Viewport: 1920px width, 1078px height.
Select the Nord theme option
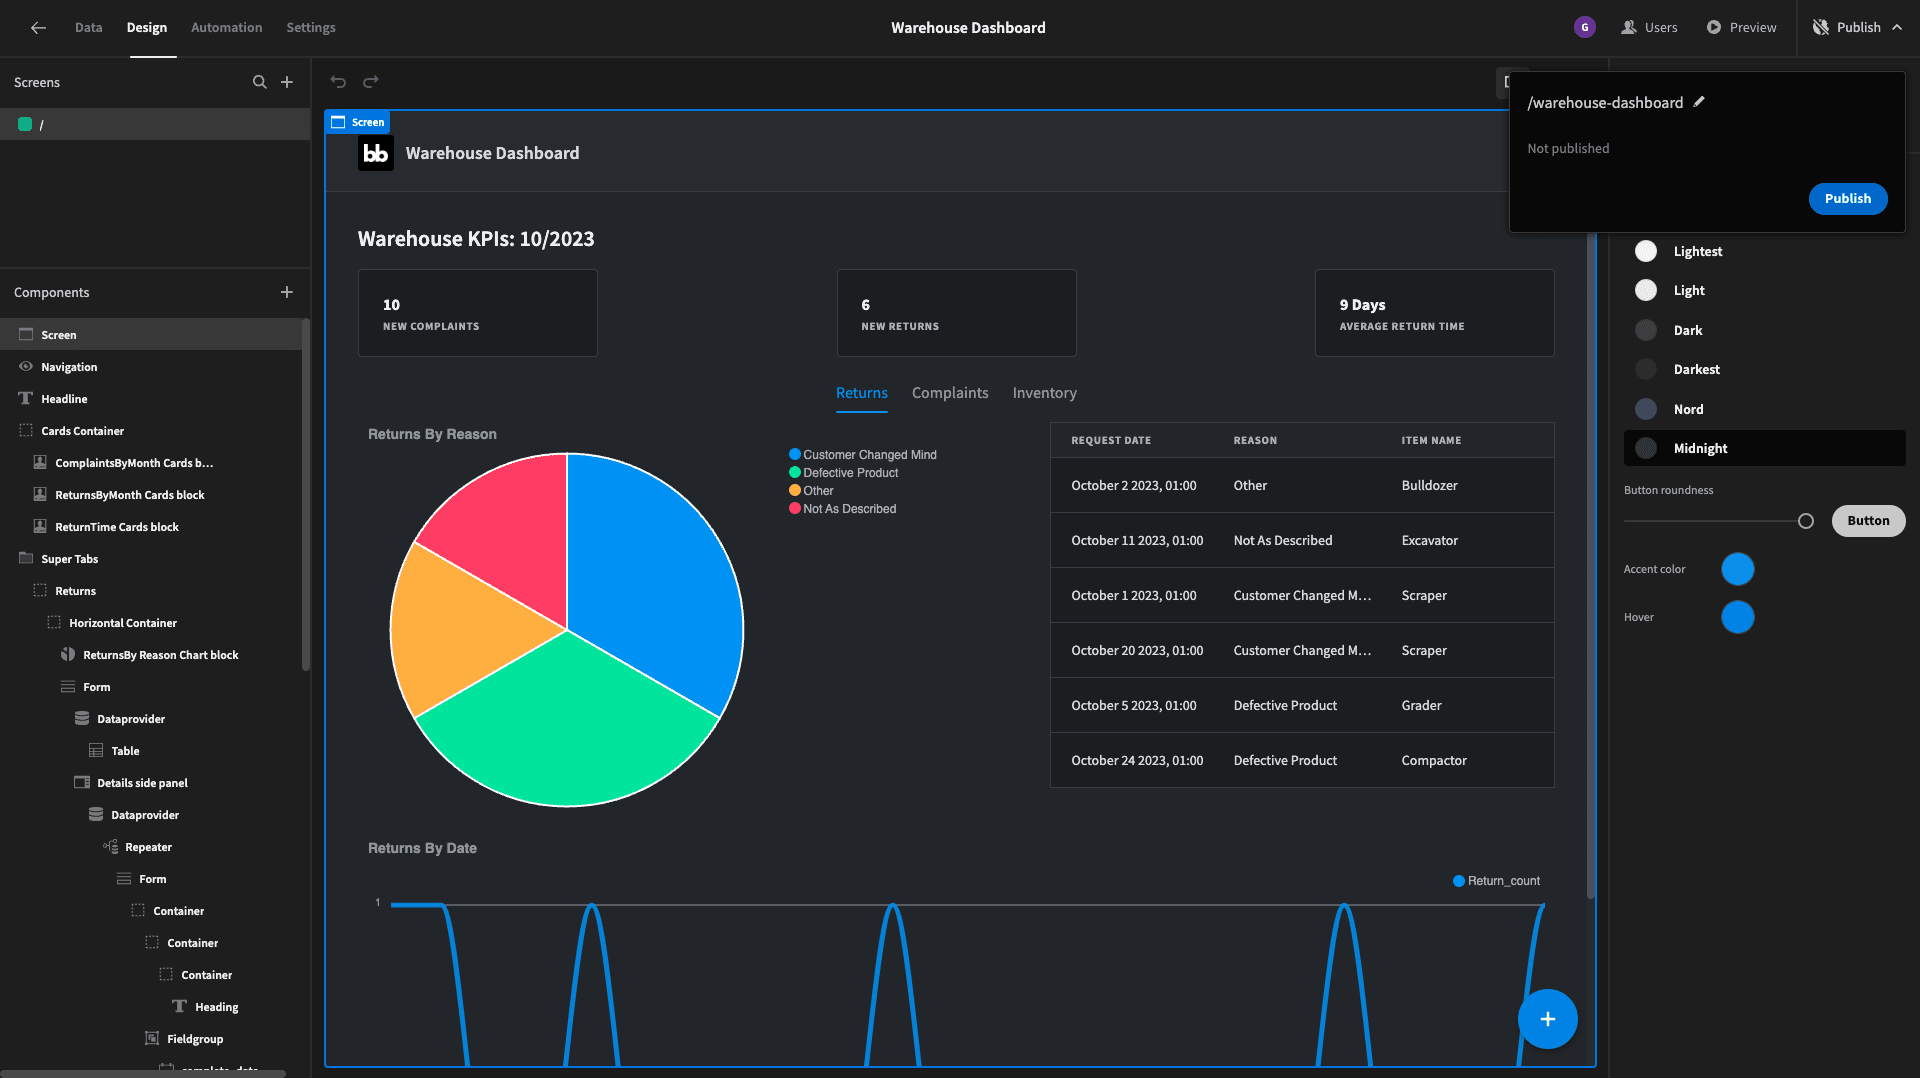click(x=1764, y=409)
